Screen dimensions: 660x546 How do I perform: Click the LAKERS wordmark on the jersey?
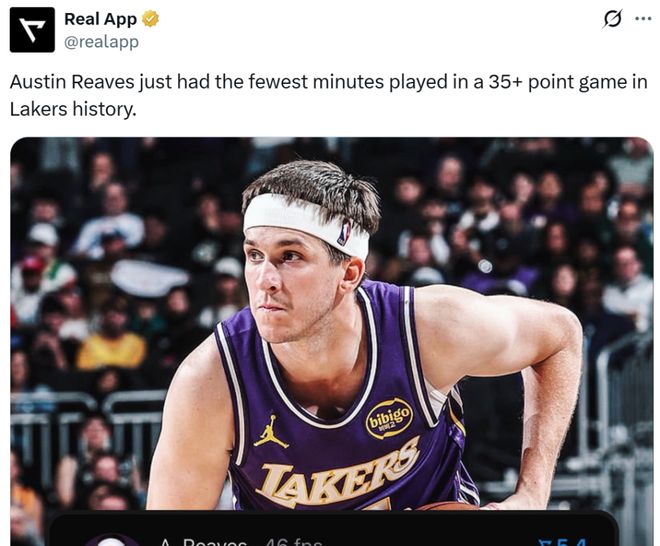(x=338, y=473)
